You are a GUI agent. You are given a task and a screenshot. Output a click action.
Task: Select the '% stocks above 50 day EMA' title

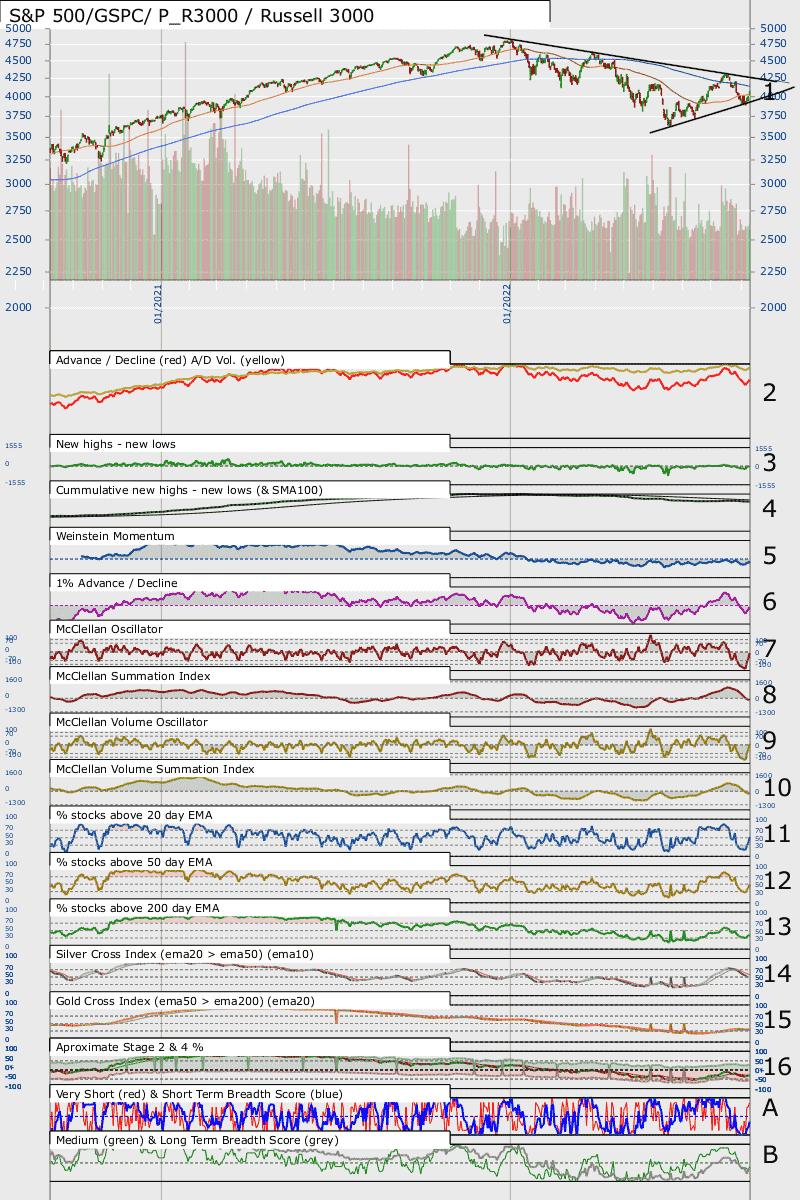point(134,861)
